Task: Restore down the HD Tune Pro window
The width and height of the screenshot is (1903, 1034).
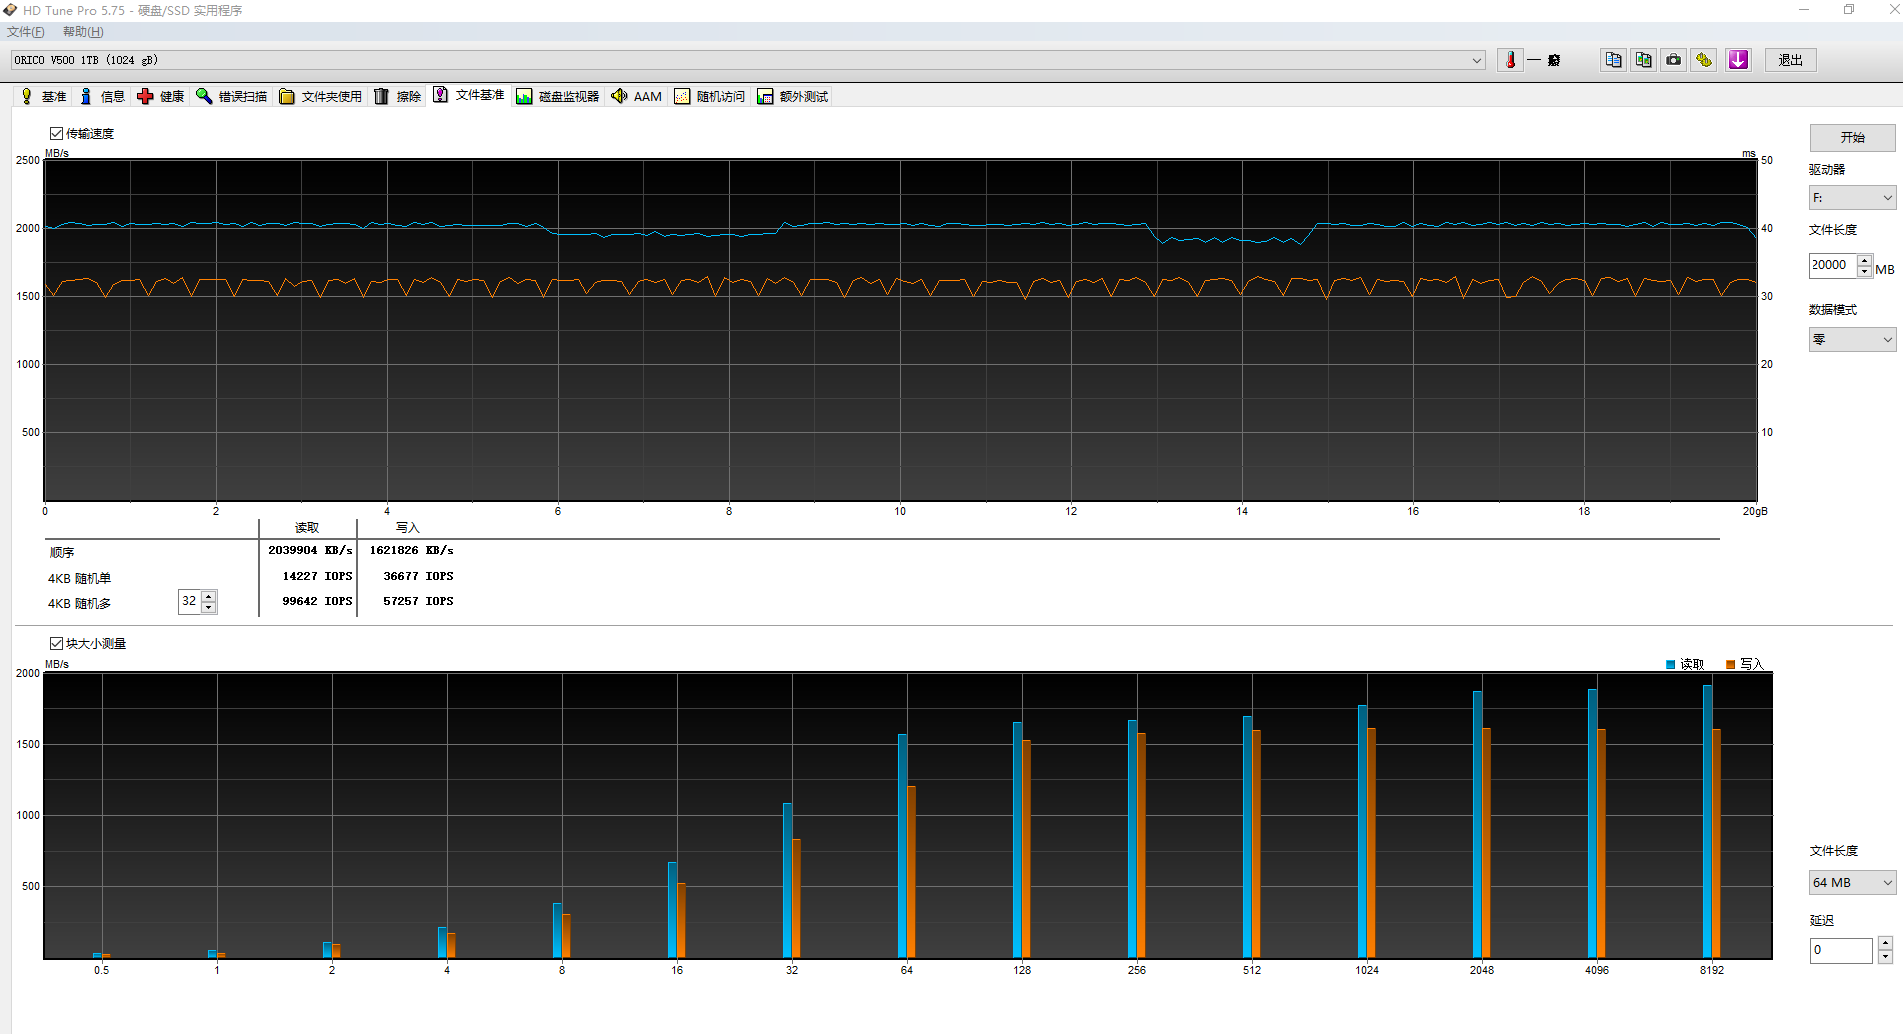Action: 1849,10
